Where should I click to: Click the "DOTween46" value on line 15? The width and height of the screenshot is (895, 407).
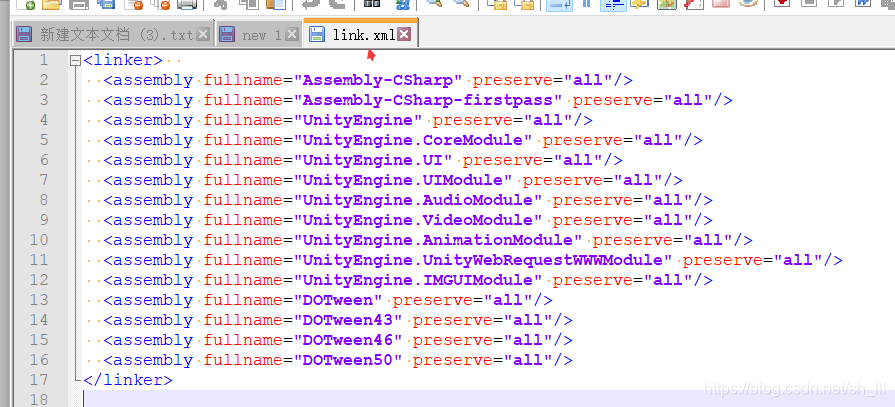[348, 340]
